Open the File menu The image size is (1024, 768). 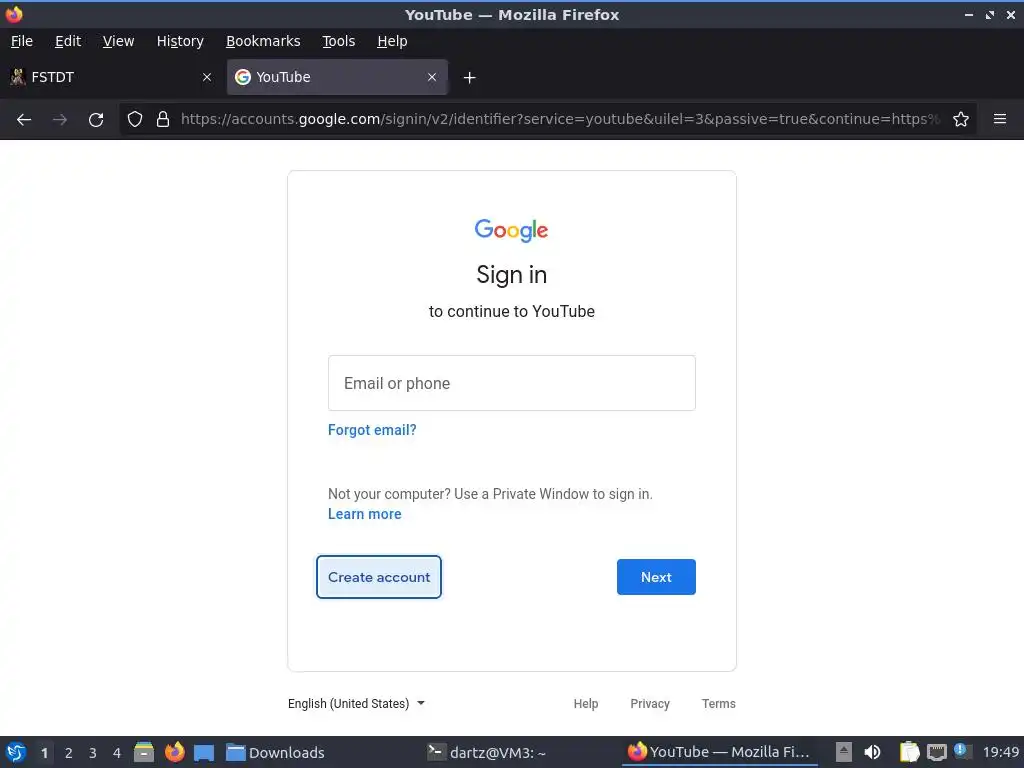click(x=22, y=41)
